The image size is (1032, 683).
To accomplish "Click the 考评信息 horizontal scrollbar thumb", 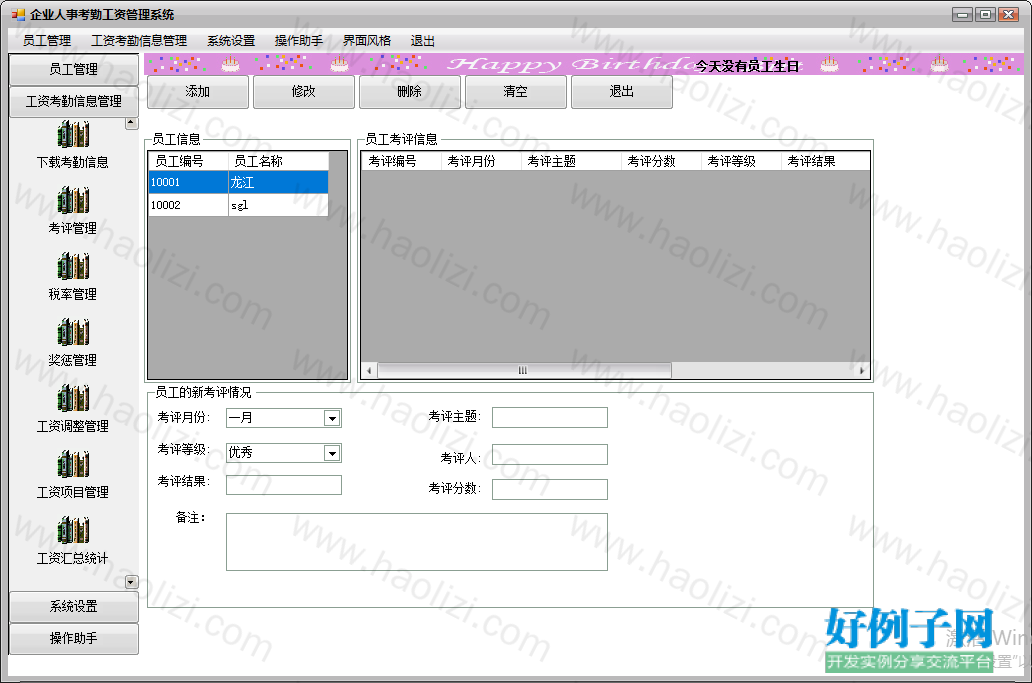I will click(x=524, y=370).
